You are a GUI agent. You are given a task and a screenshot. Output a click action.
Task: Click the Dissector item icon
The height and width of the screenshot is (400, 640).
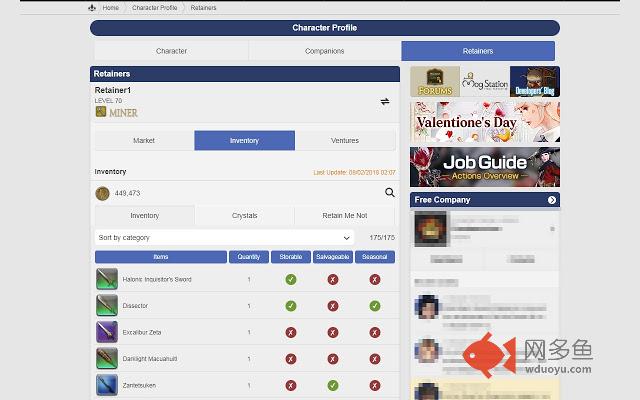107,306
